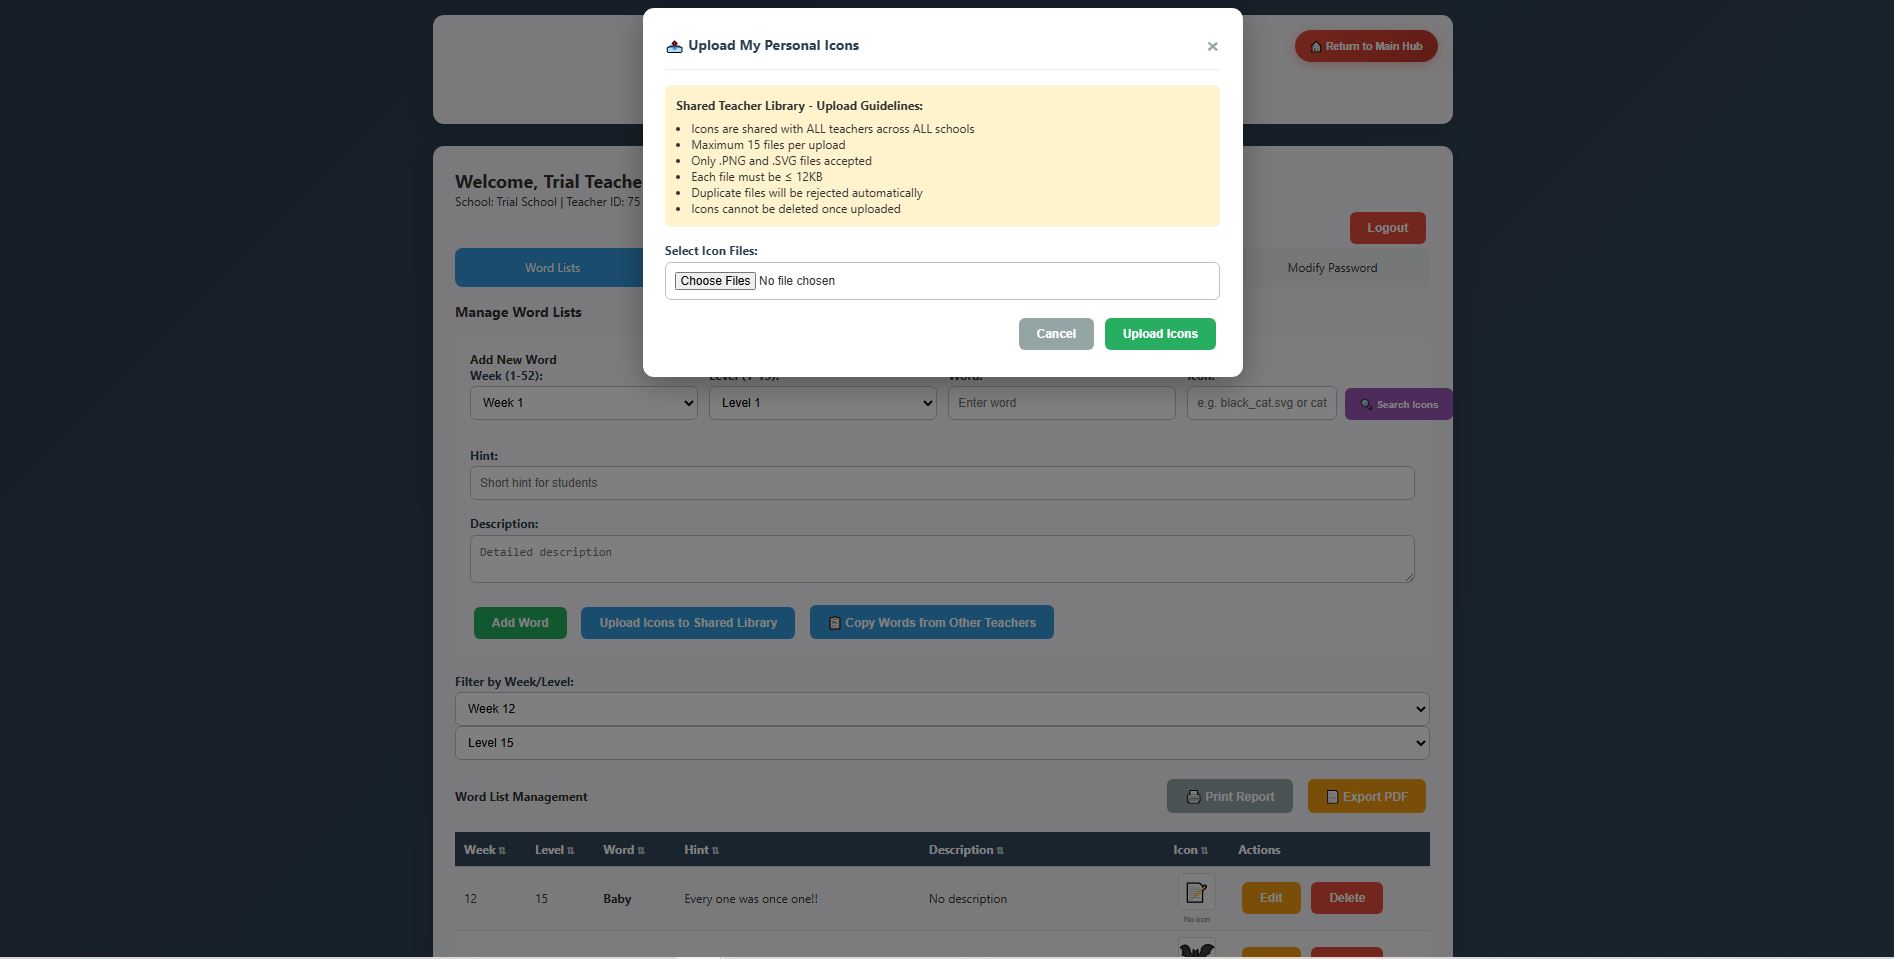Switch to the Word Lists tab
1894x959 pixels.
coord(552,268)
